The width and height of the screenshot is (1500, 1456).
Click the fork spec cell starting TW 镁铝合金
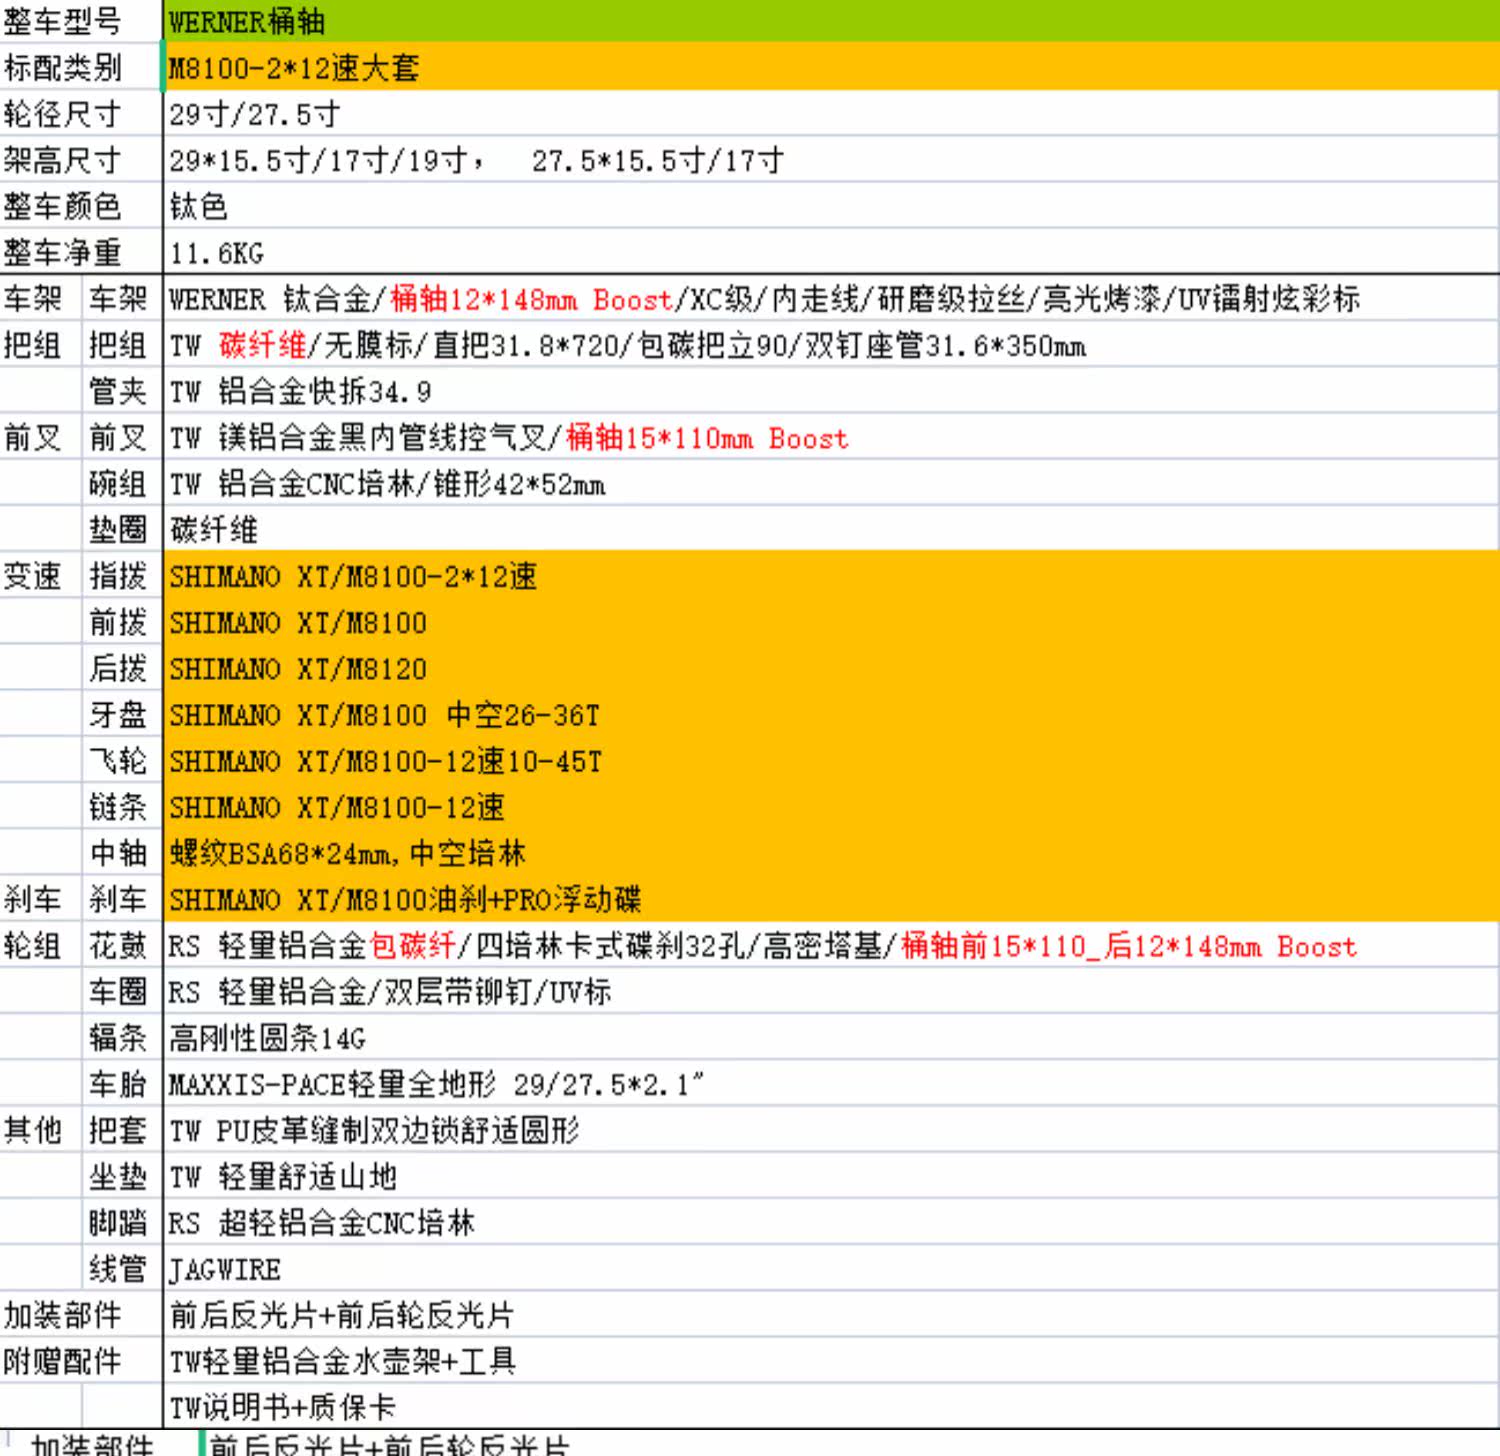click(x=831, y=437)
